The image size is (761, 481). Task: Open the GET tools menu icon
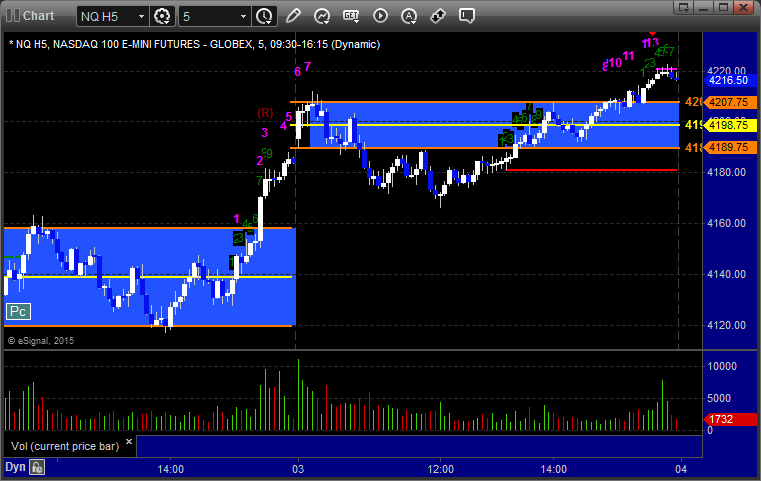coord(351,16)
